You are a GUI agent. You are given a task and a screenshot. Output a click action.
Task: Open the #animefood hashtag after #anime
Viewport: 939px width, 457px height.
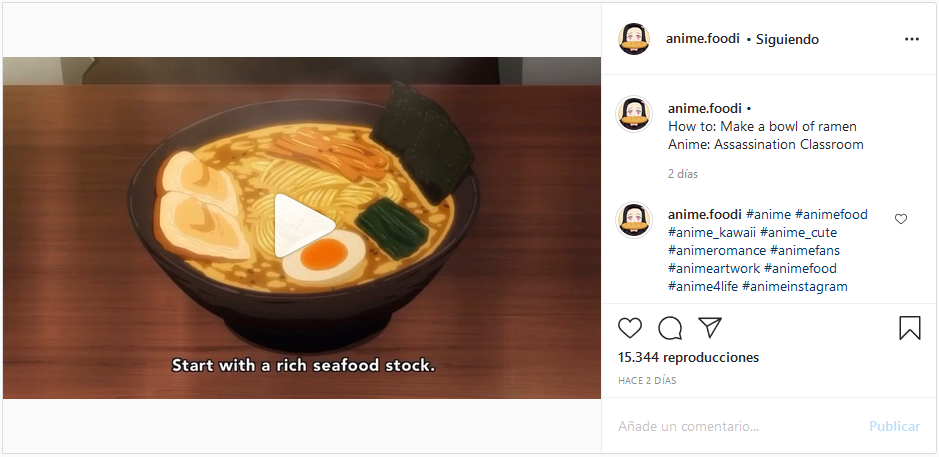831,214
